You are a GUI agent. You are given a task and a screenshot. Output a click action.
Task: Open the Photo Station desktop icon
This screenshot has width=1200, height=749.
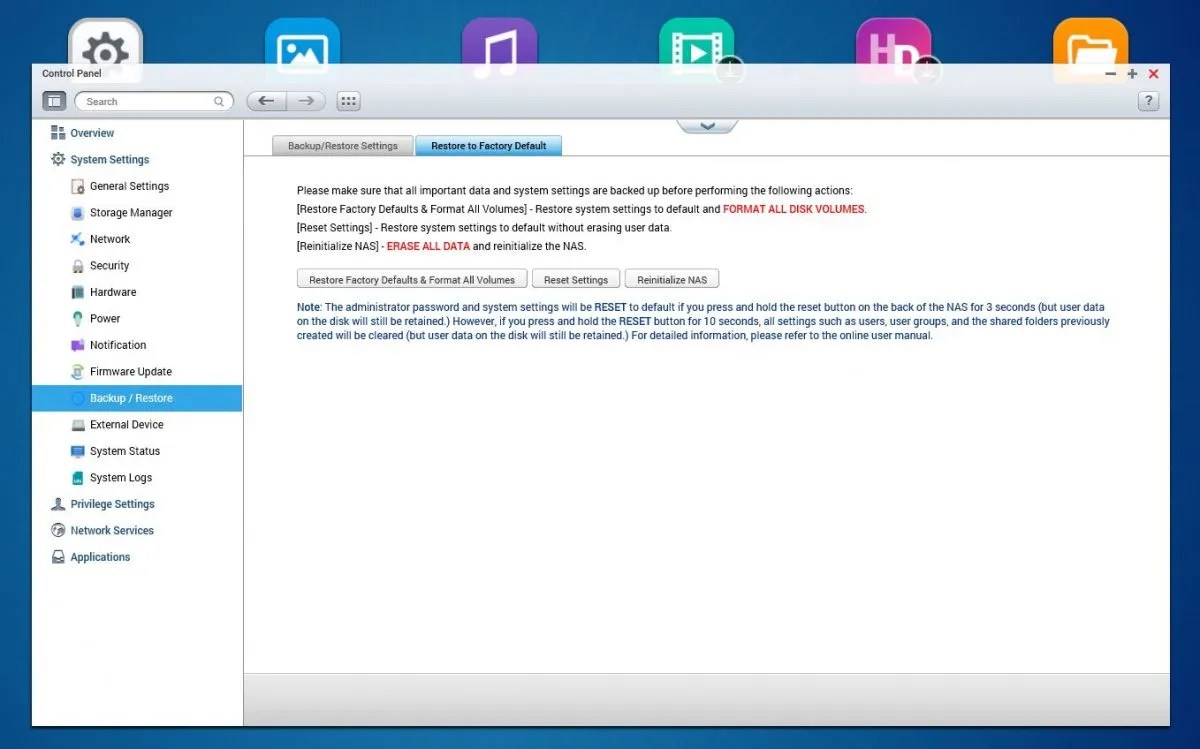(x=302, y=52)
